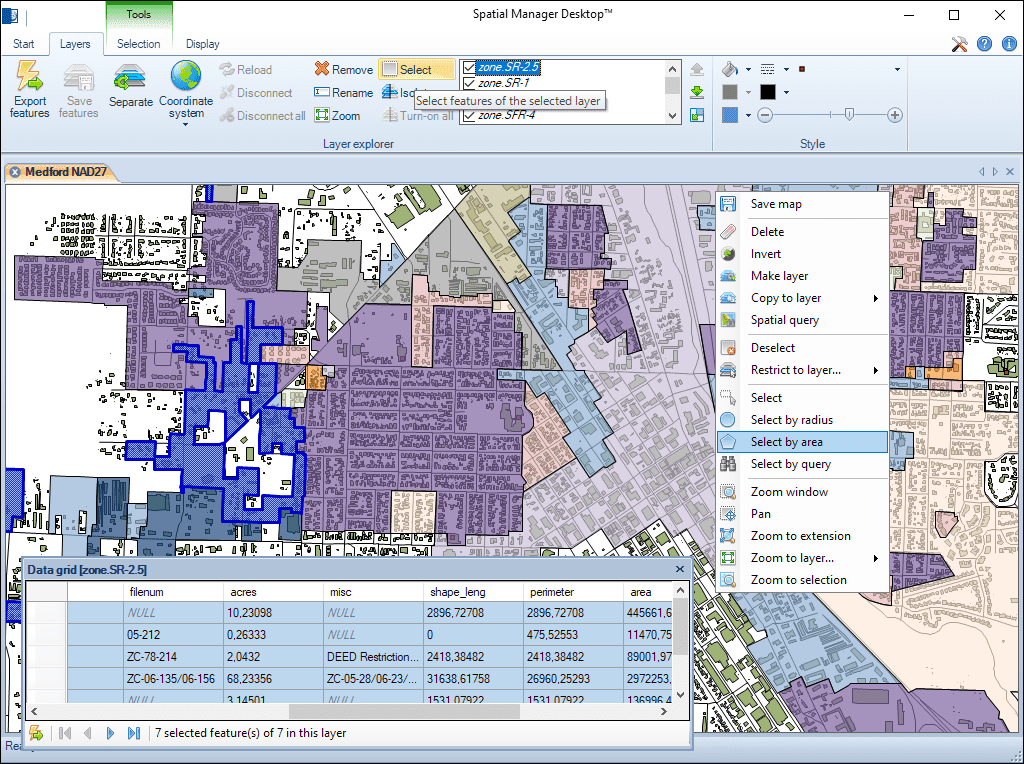Screen dimensions: 1024x764
Task: Jump to first record in Data grid
Action: [x=65, y=733]
